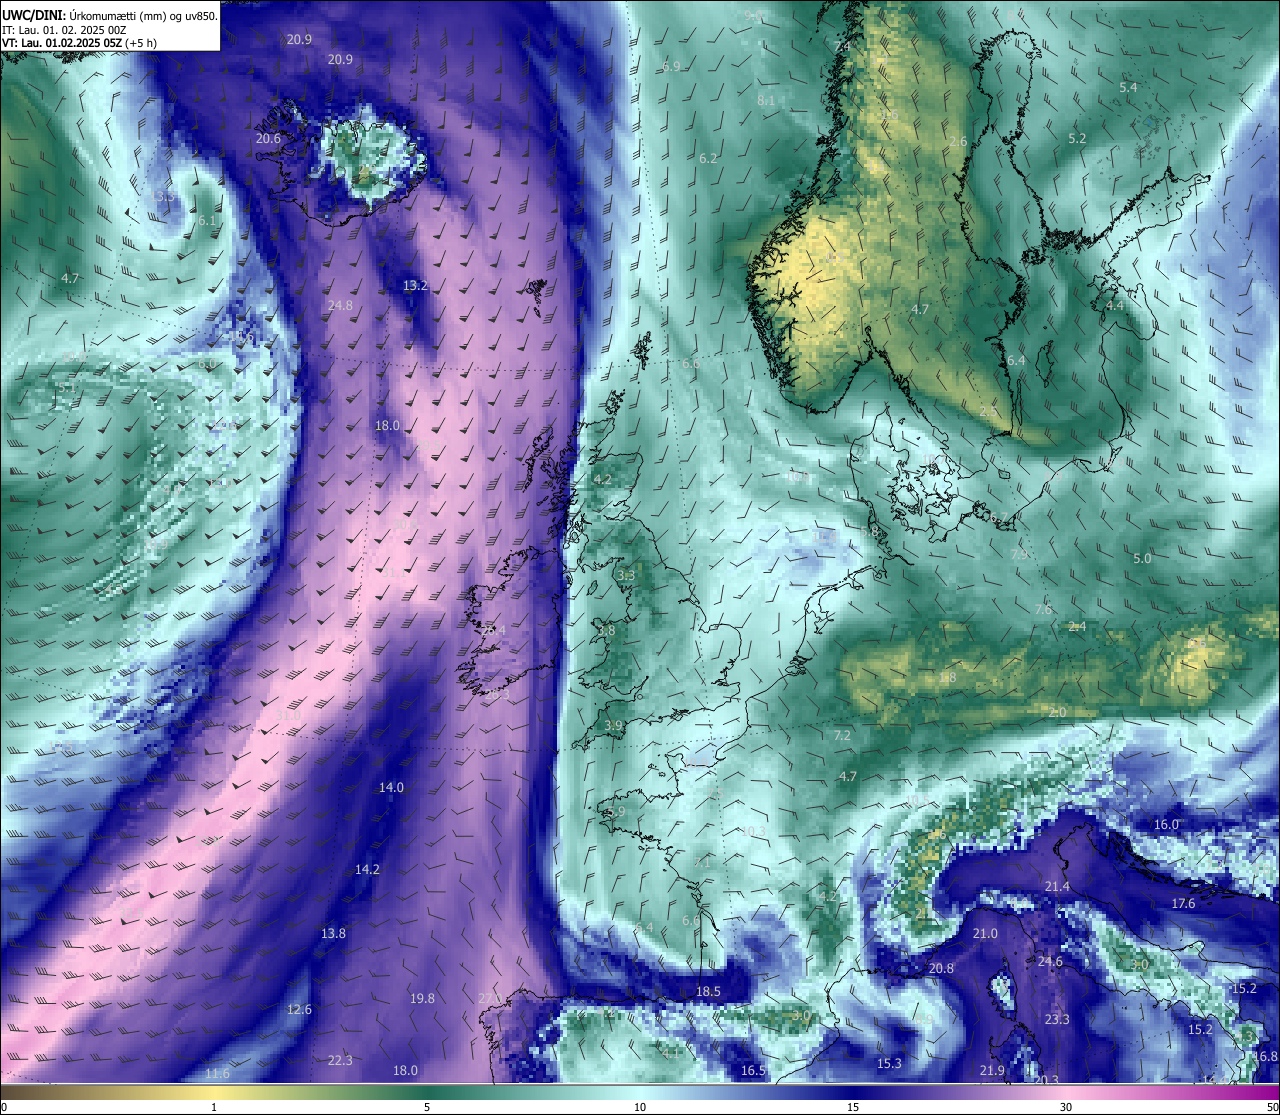The height and width of the screenshot is (1115, 1280).
Task: Click the 50 tick label on the color scale
Action: pyautogui.click(x=1272, y=1107)
